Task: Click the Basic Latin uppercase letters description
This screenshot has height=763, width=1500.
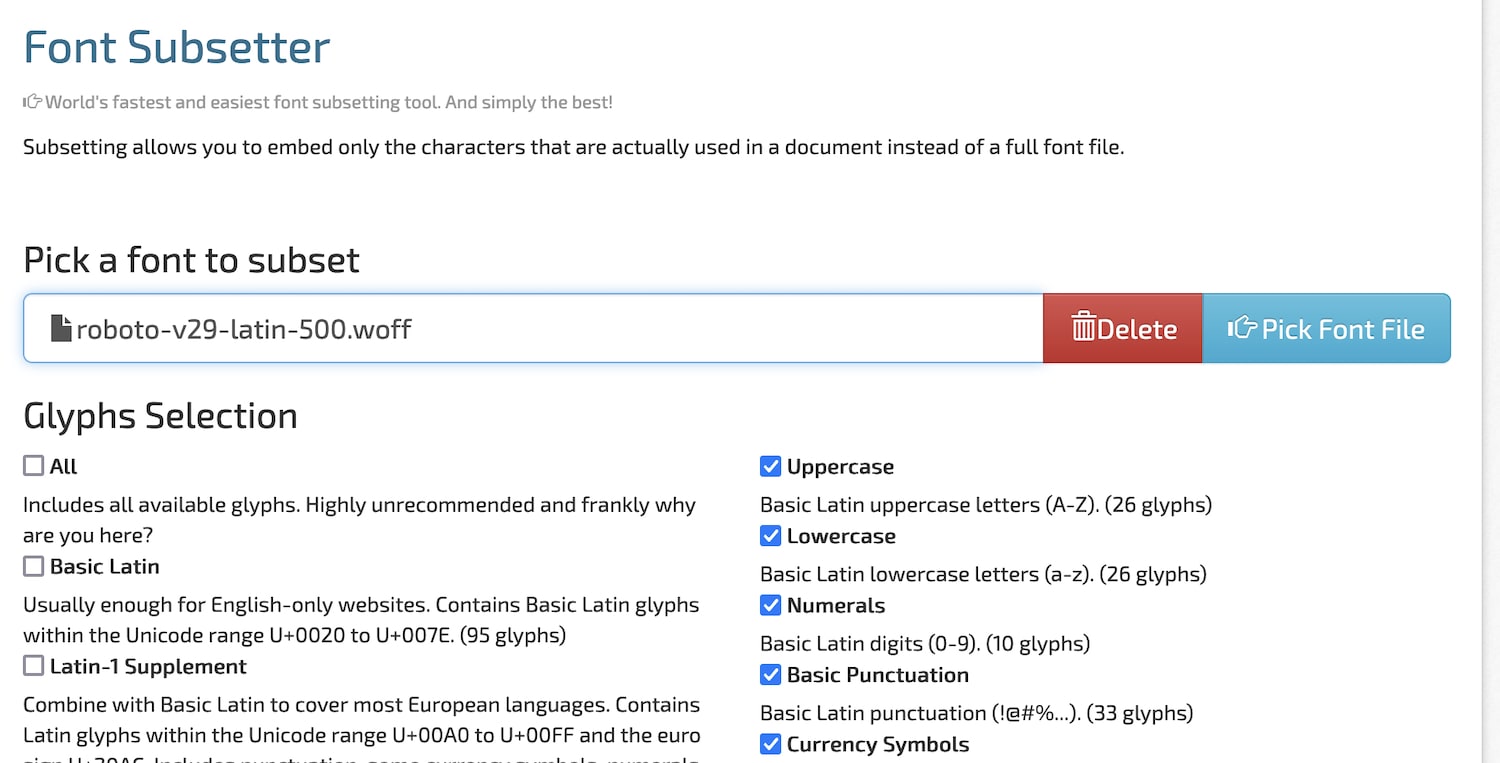Action: (985, 505)
